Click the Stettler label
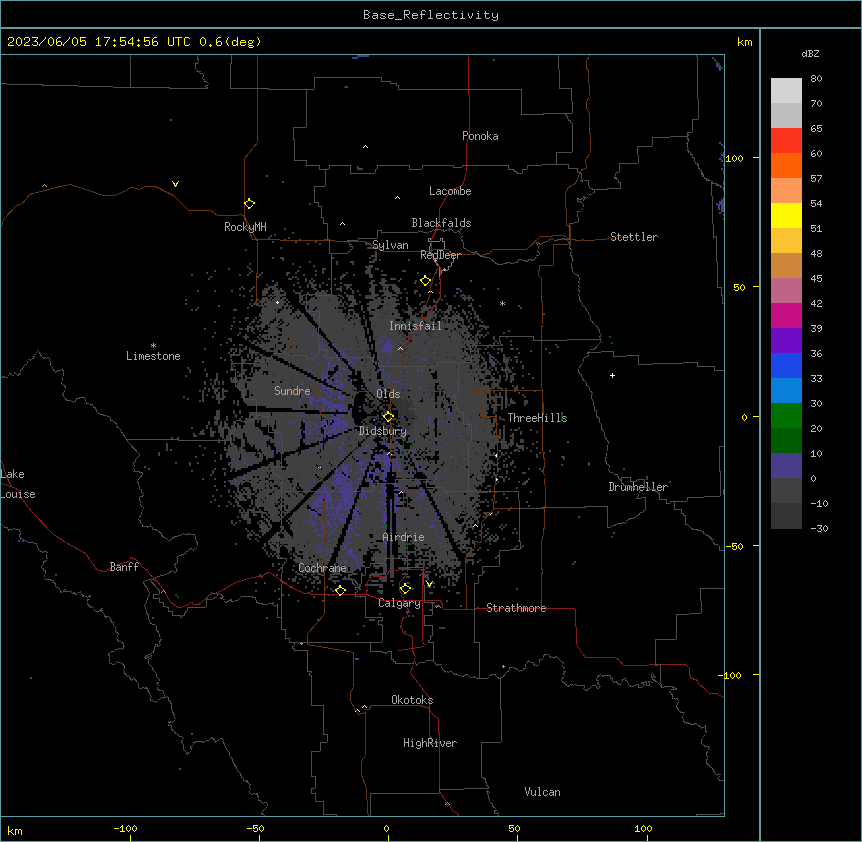Viewport: 862px width, 842px height. pyautogui.click(x=634, y=237)
